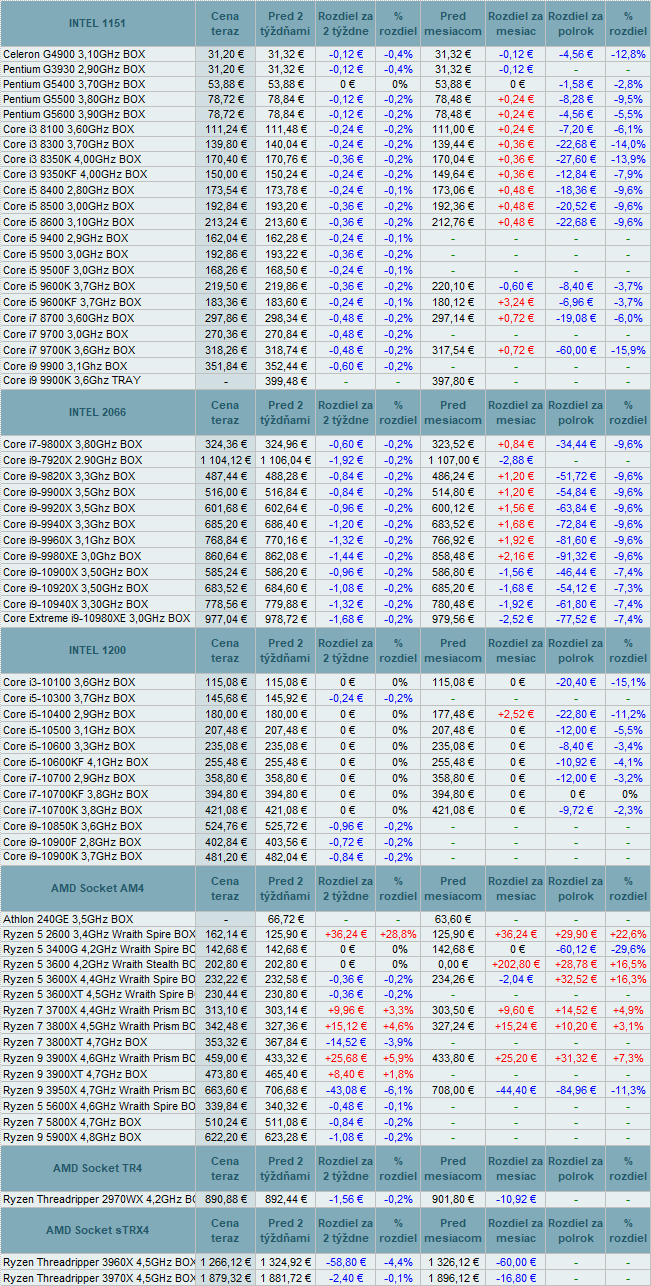This screenshot has width=651, height=1286.
Task: Click 66,72 € two-weeks-ago price of Athlon 240GE
Action: tap(285, 920)
